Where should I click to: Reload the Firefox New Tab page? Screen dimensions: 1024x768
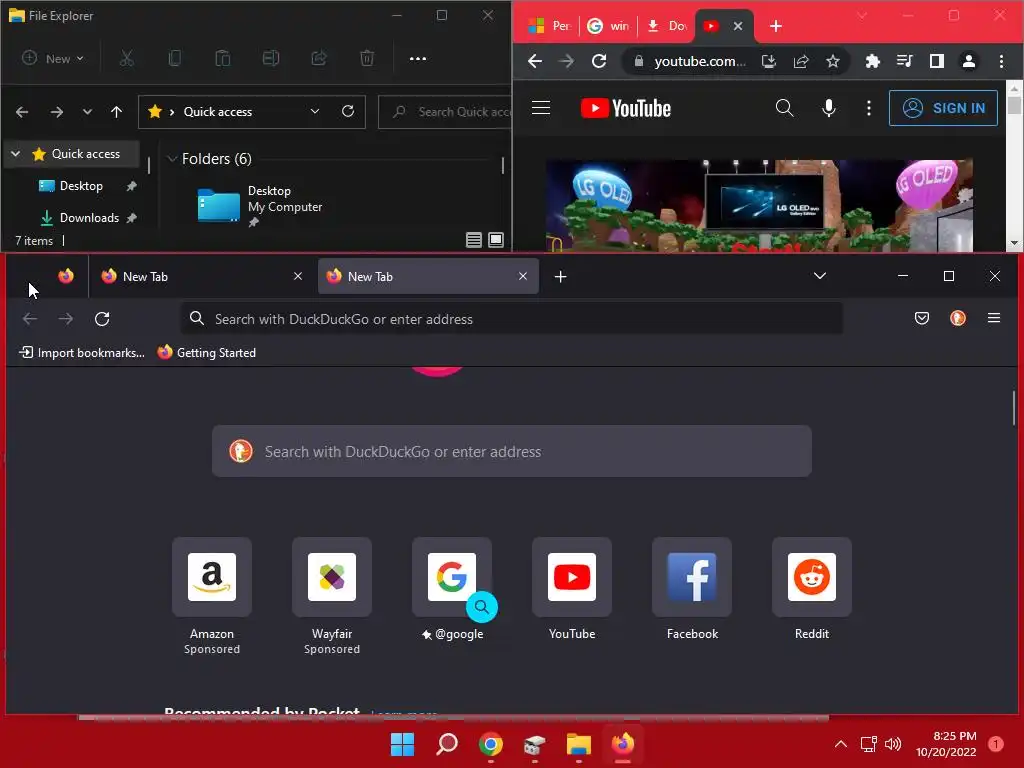click(x=102, y=319)
